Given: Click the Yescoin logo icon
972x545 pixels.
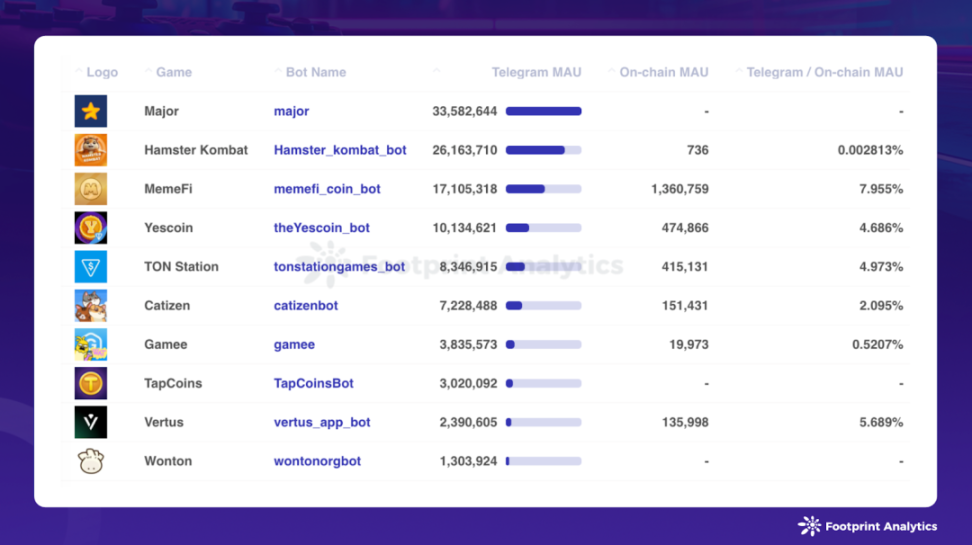Looking at the screenshot, I should click(91, 228).
